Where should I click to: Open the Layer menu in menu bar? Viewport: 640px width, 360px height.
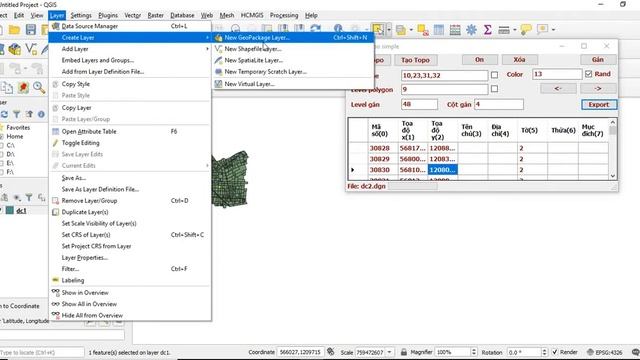[x=57, y=15]
